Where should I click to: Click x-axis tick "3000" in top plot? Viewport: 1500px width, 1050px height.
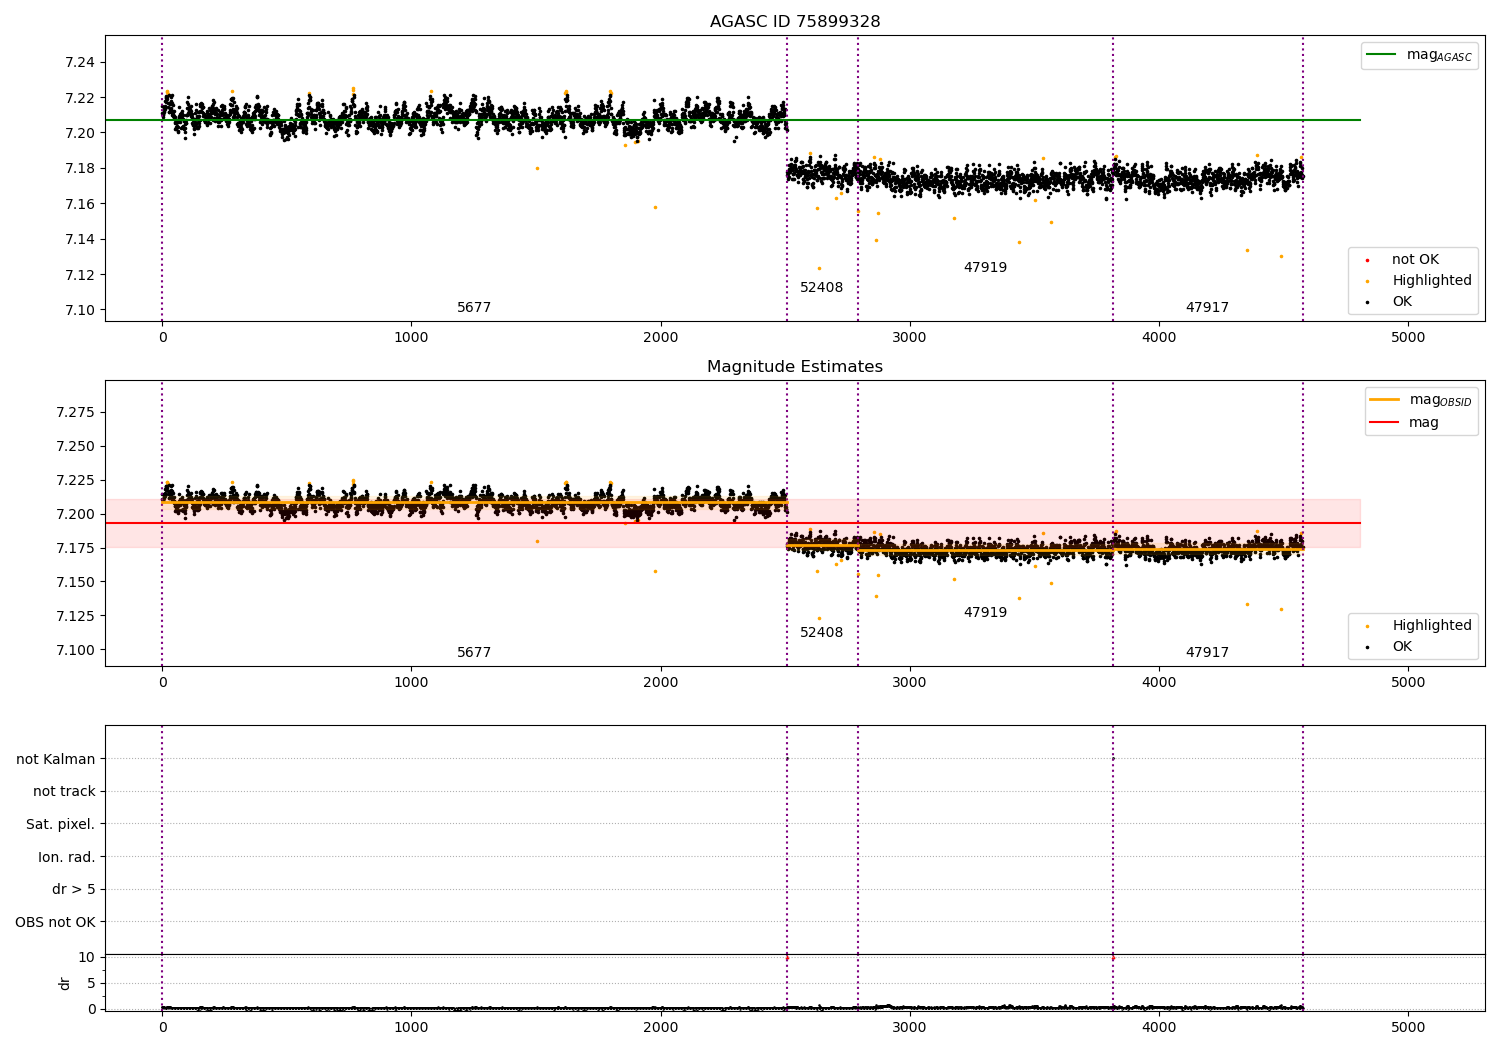click(910, 338)
